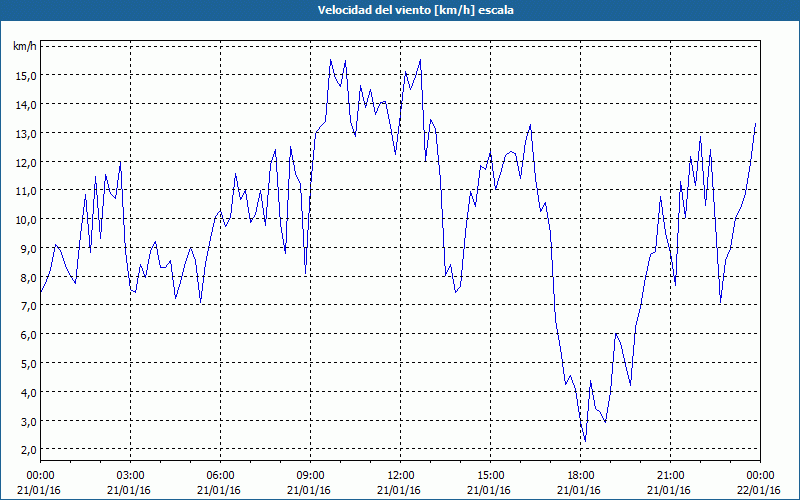This screenshot has width=800, height=500.
Task: Click the 22/01/16 date label
Action: point(759,490)
